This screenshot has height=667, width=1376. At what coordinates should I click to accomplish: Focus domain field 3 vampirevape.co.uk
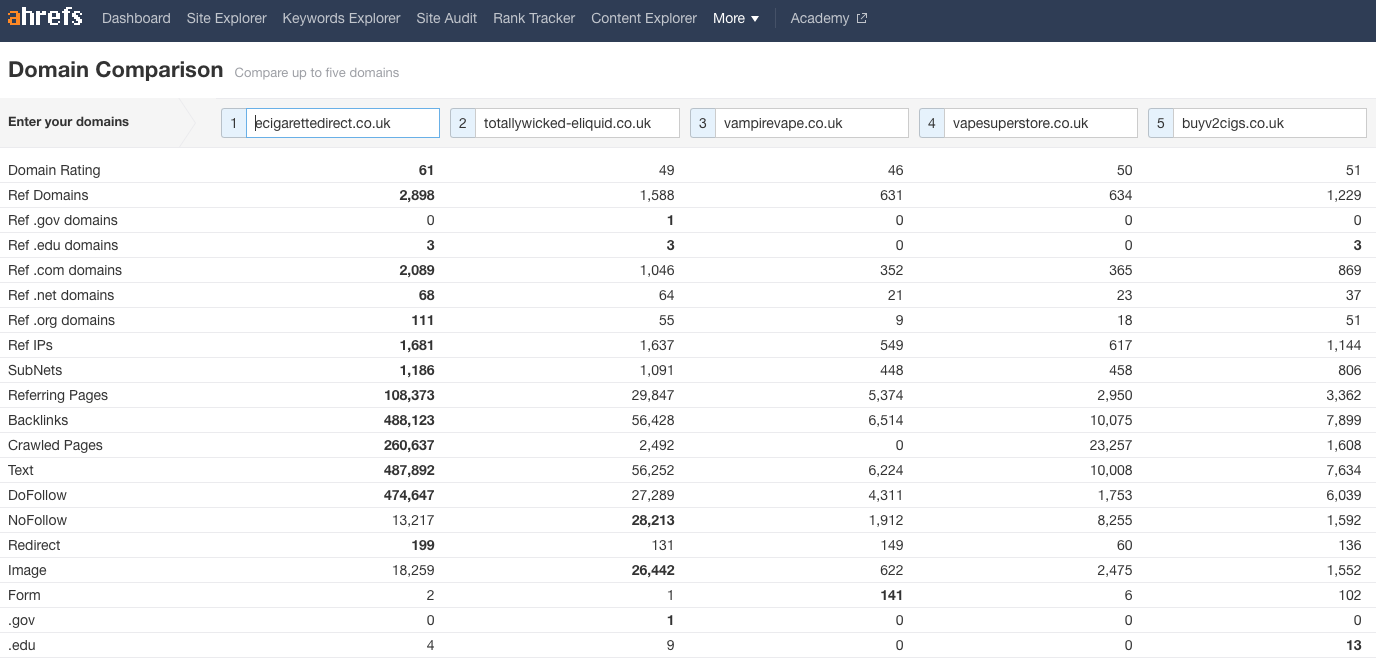(x=811, y=123)
